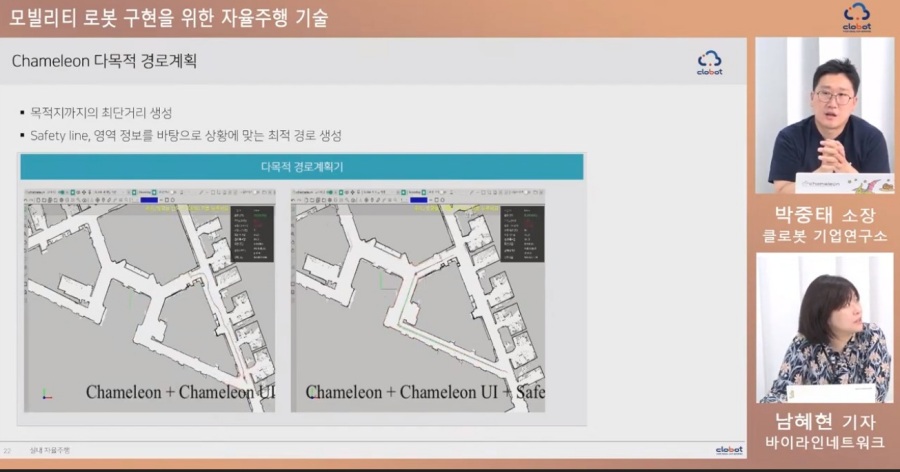The image size is (900, 472).
Task: Select the blue color swatch in right map toolbar
Action: point(418,200)
